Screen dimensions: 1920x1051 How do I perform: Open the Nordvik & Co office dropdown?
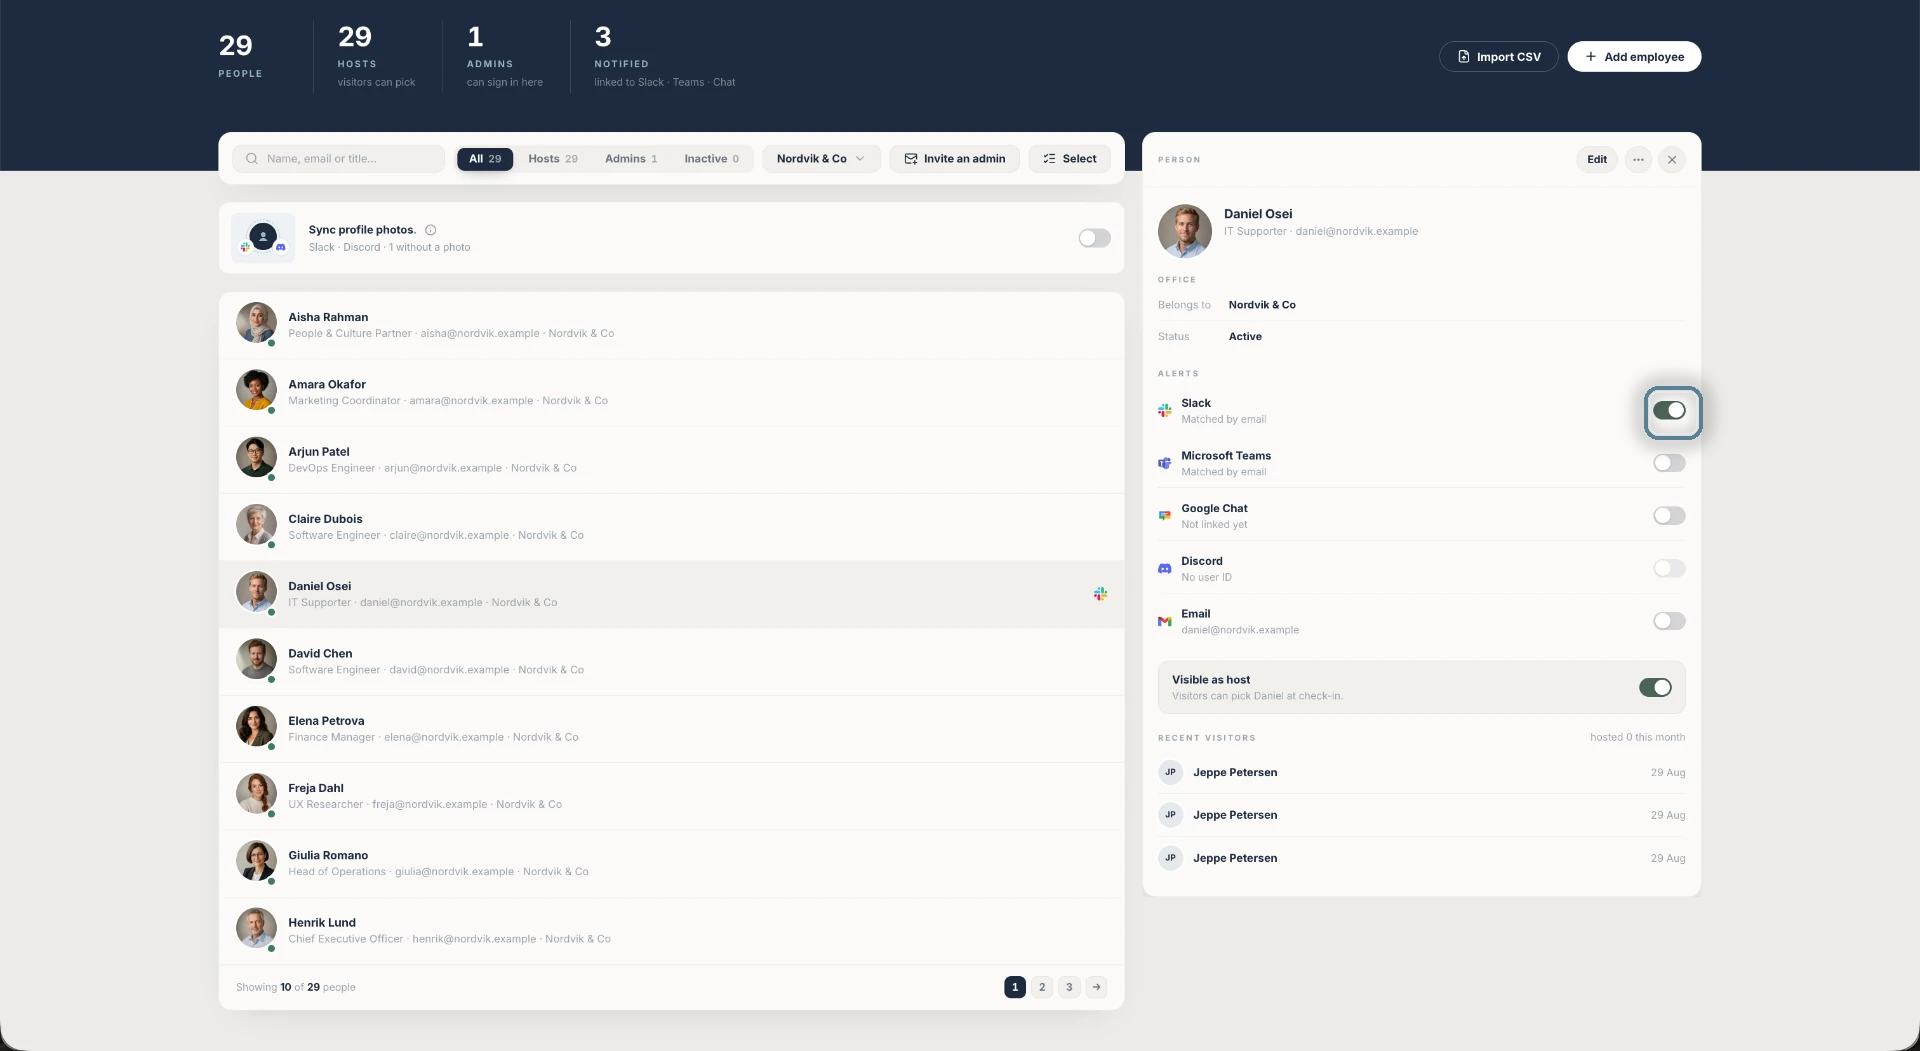(x=821, y=159)
